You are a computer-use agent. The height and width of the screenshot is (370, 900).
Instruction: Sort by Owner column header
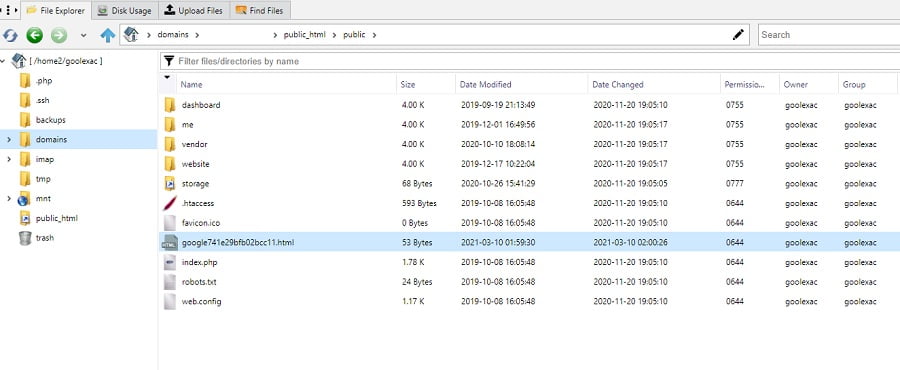point(809,84)
